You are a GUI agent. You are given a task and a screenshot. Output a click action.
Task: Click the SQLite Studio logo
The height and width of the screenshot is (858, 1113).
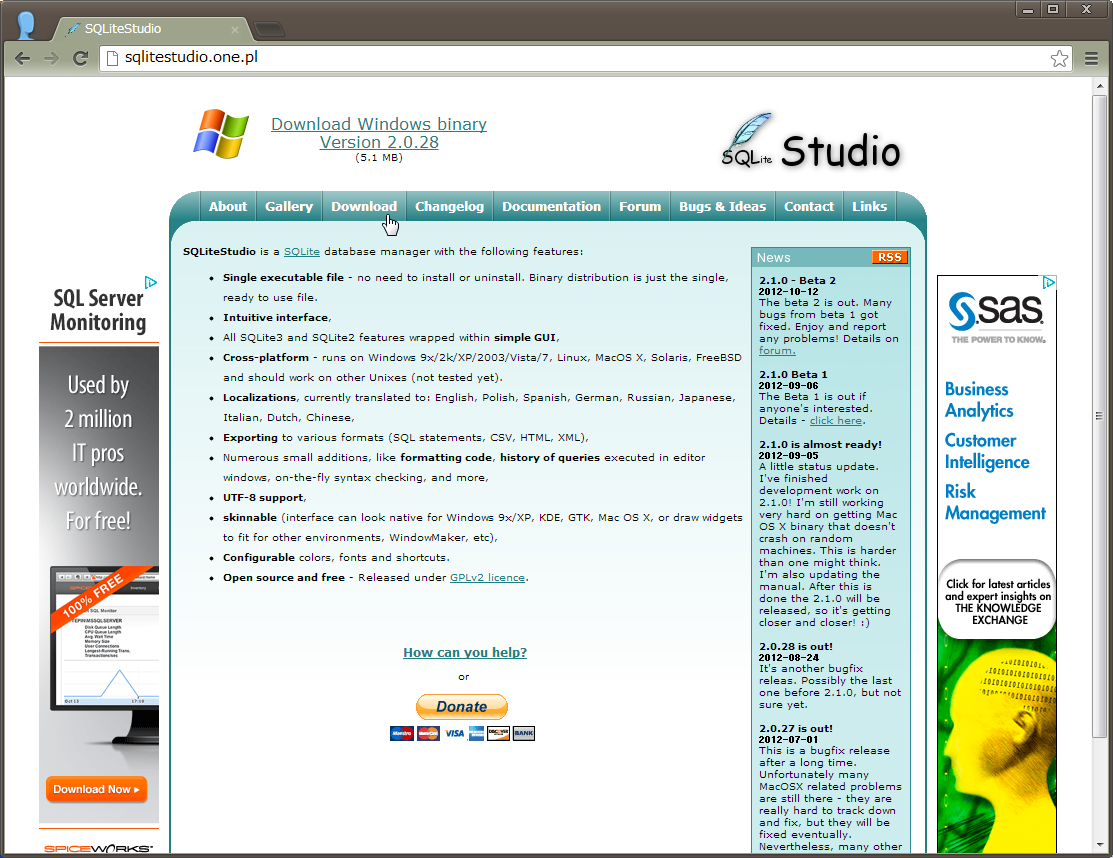[x=811, y=141]
